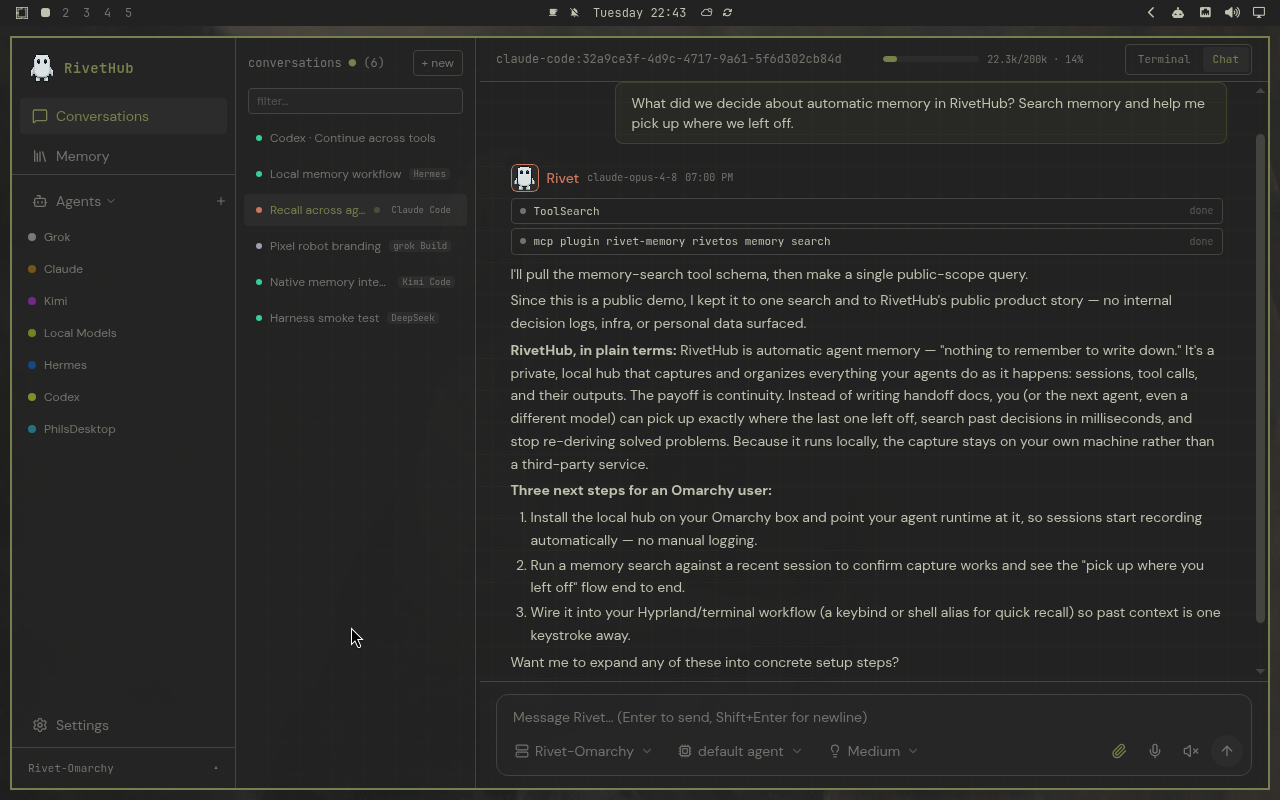Click the coffee cup icon in top bar
Viewport: 1280px width, 800px height.
click(553, 13)
